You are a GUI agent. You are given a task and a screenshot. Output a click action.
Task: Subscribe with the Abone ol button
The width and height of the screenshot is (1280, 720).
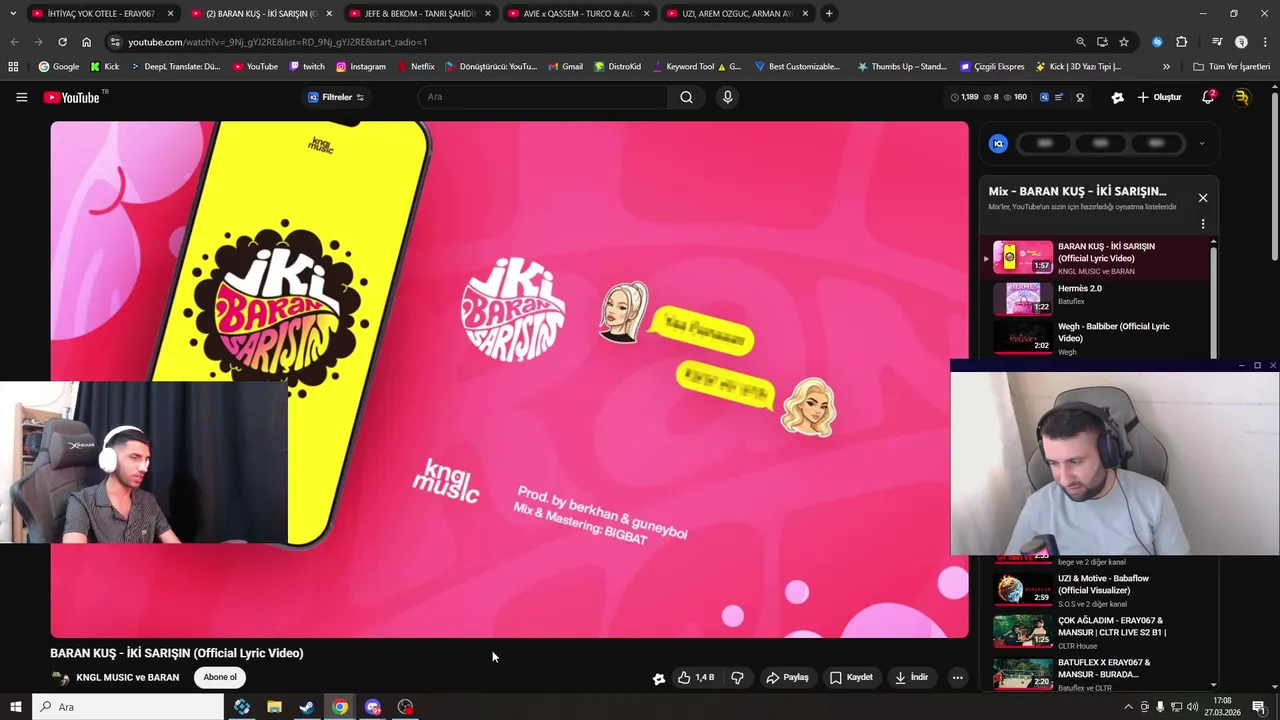[220, 677]
